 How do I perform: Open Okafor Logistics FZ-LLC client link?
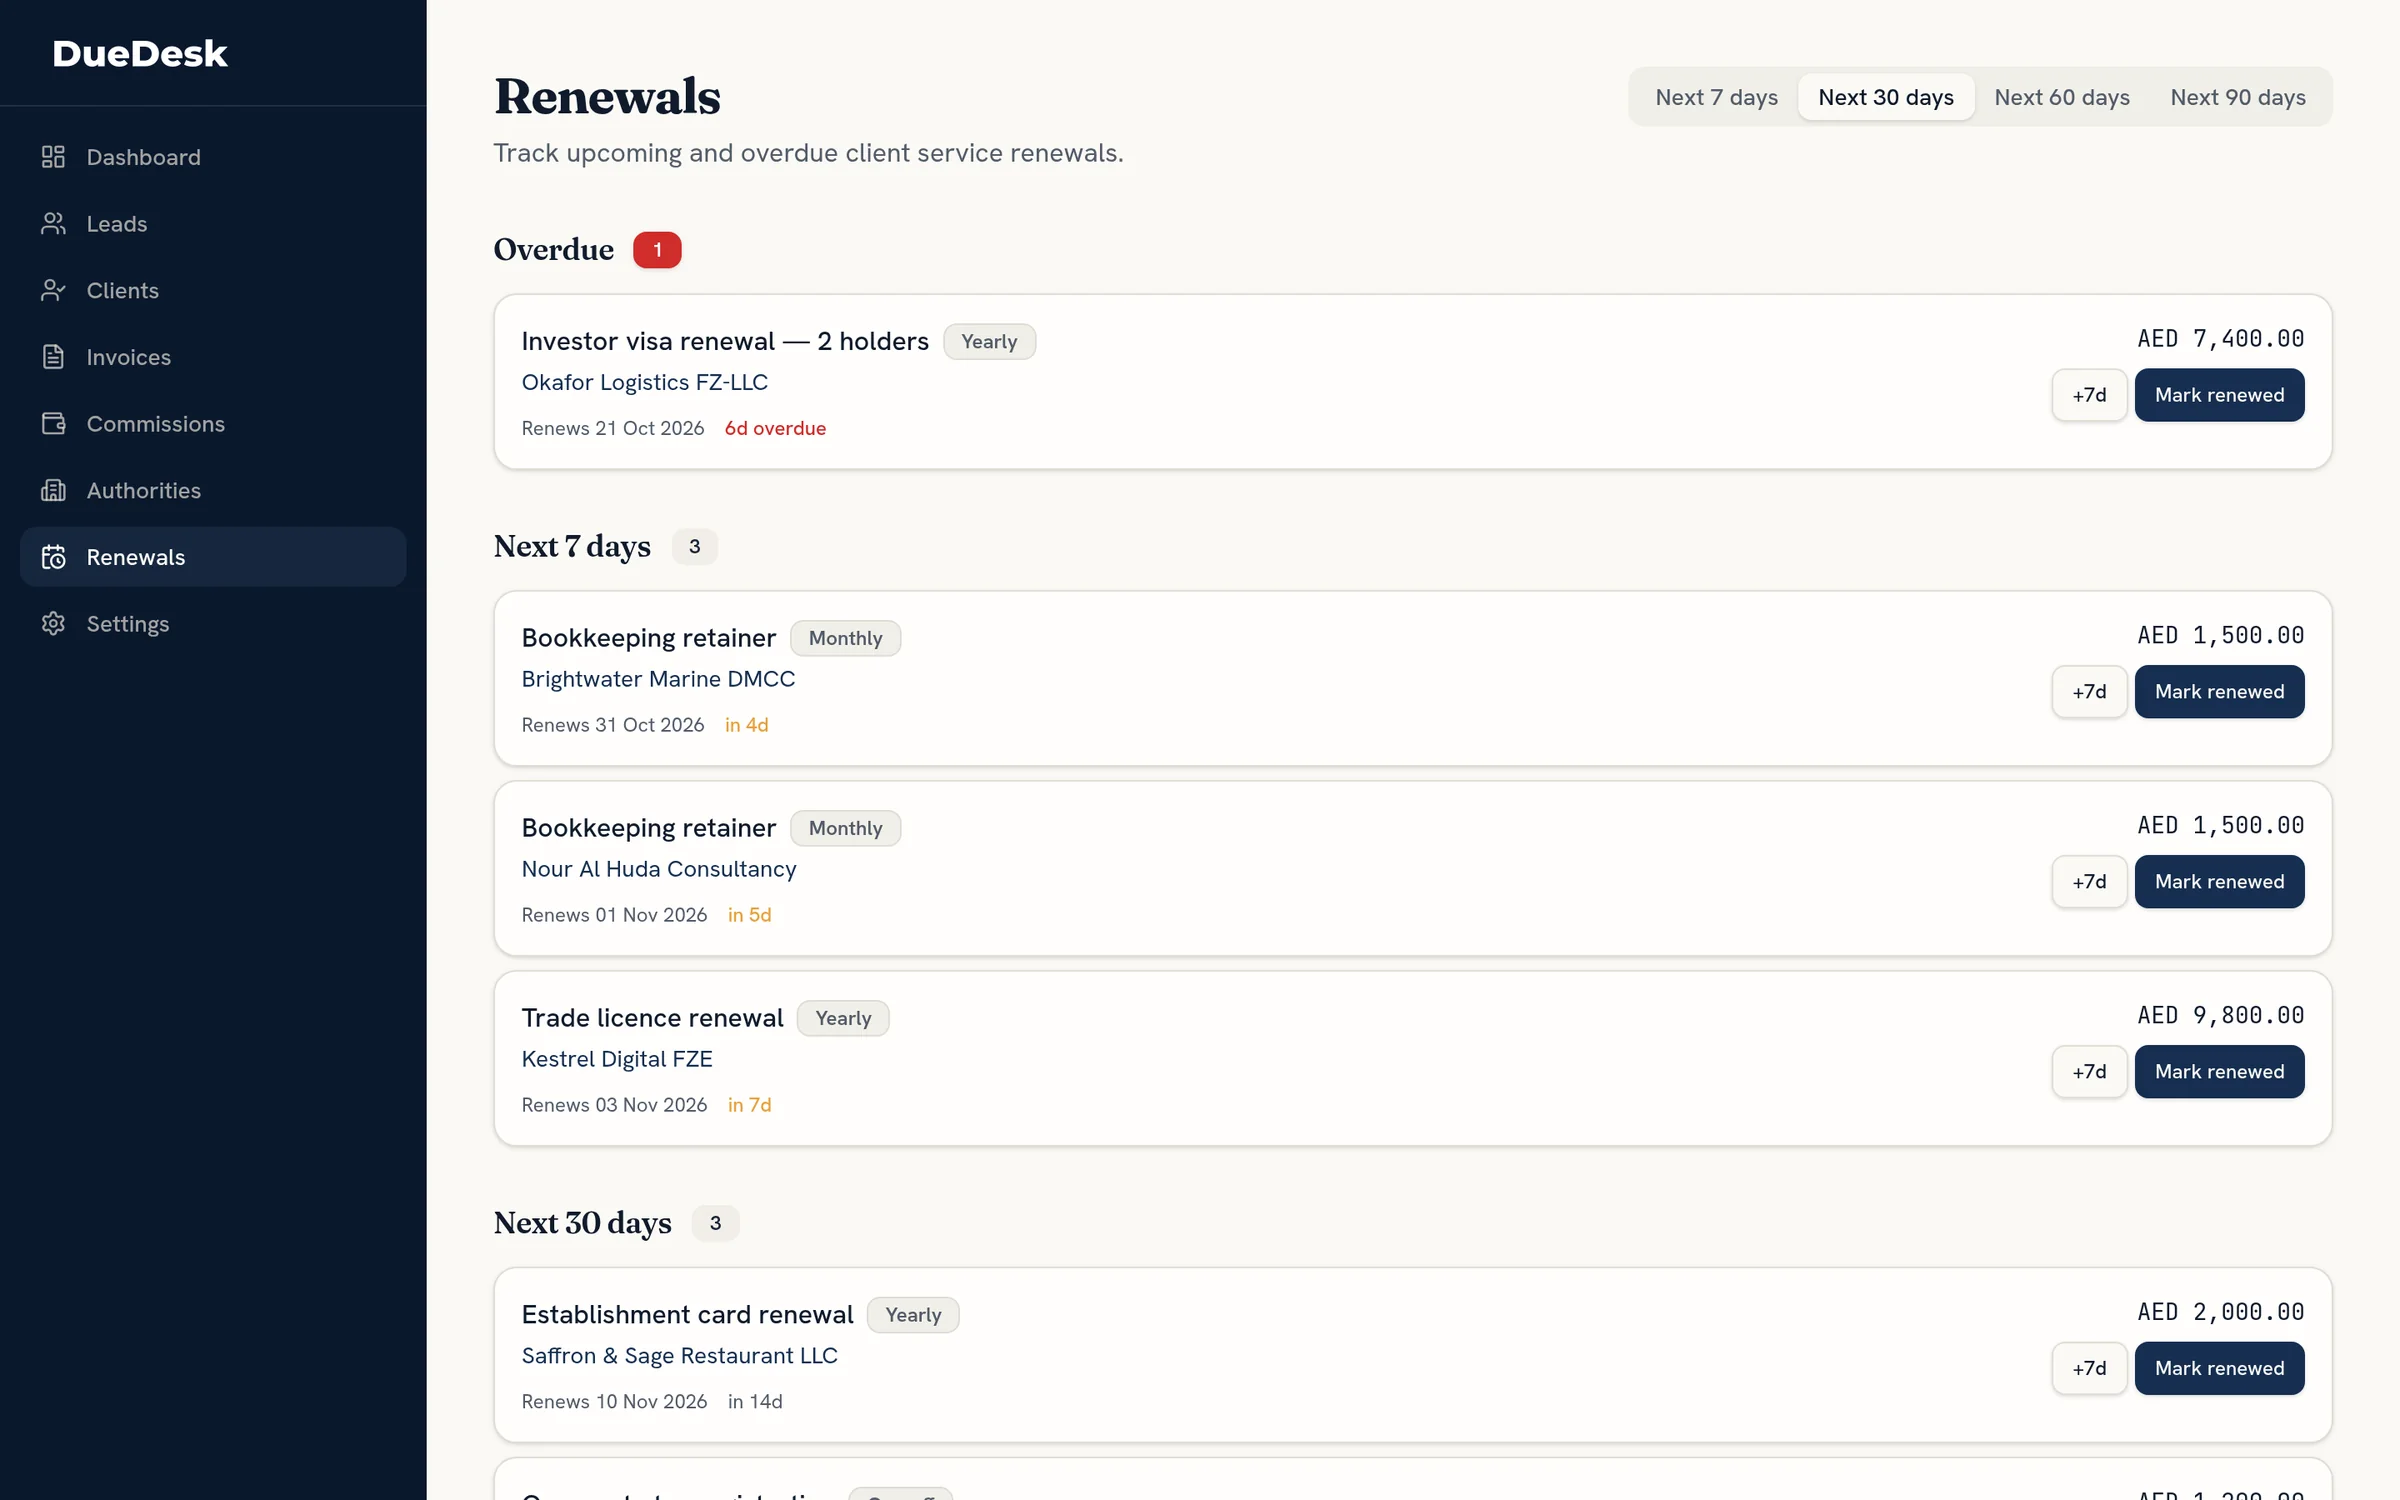point(645,382)
